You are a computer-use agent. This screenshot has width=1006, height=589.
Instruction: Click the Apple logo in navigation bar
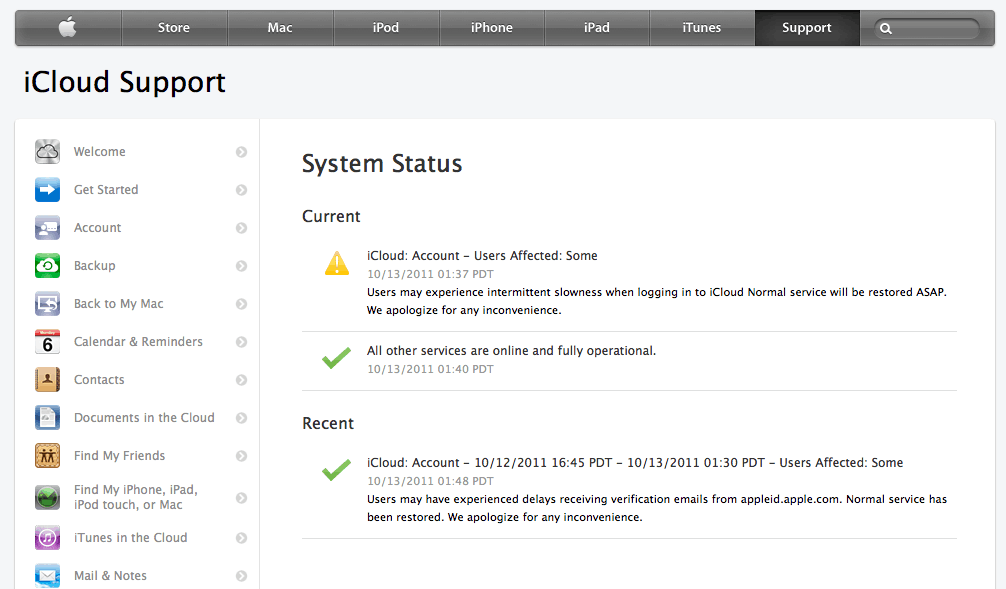pyautogui.click(x=67, y=27)
